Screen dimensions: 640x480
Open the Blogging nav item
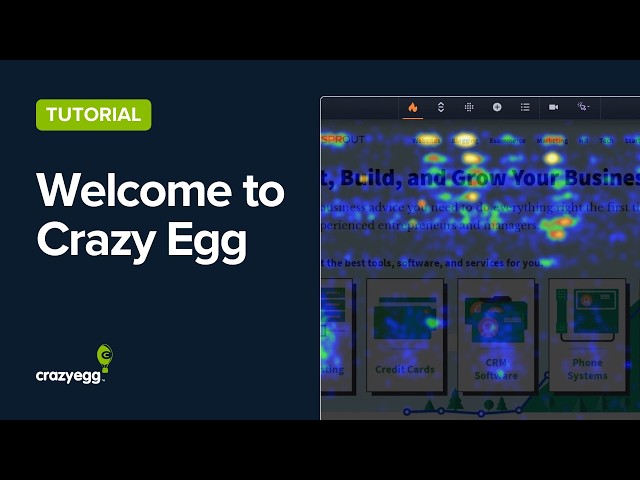click(x=464, y=141)
